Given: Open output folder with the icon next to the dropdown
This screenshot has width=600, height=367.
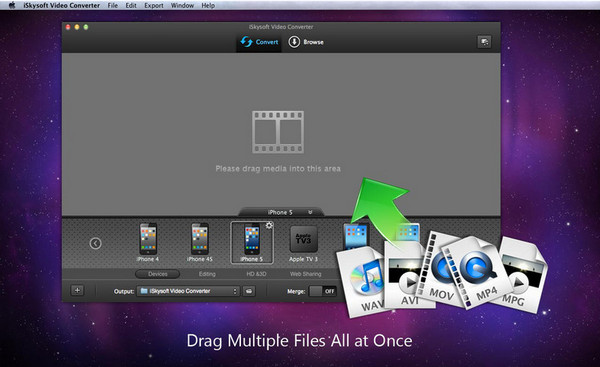Looking at the screenshot, I should coord(249,291).
